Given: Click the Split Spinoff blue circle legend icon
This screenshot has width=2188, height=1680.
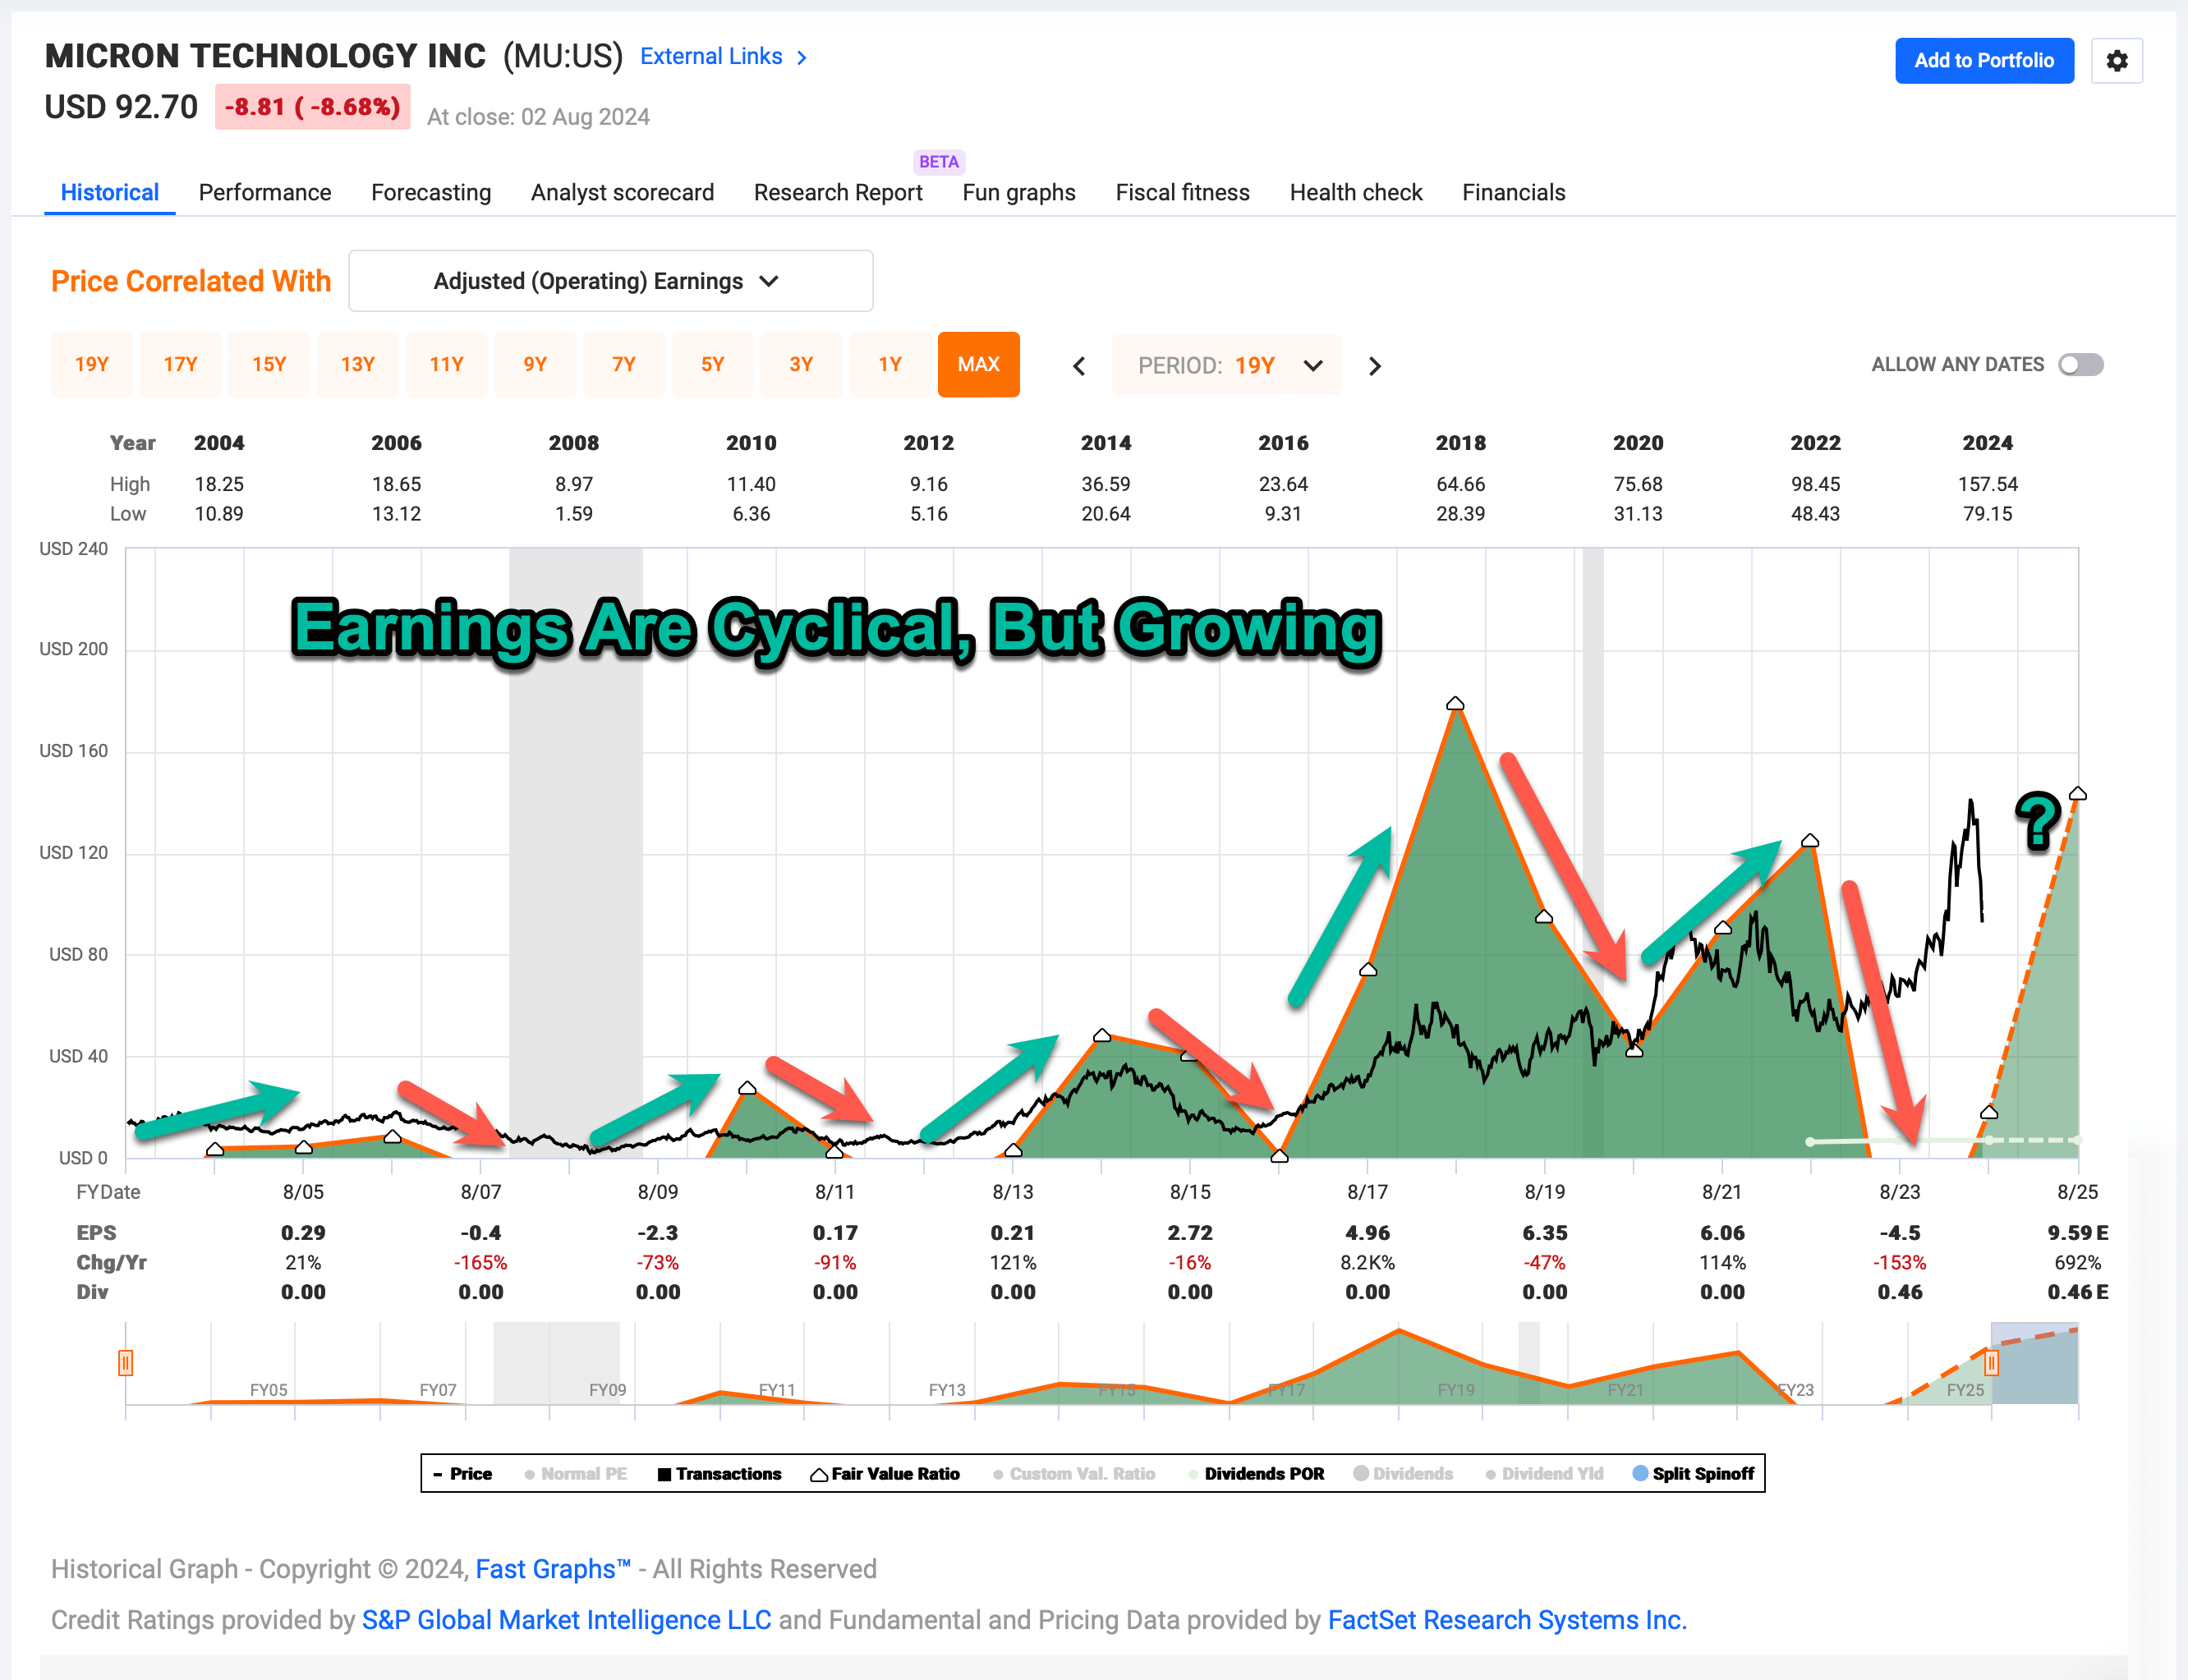Looking at the screenshot, I should coord(1640,1473).
